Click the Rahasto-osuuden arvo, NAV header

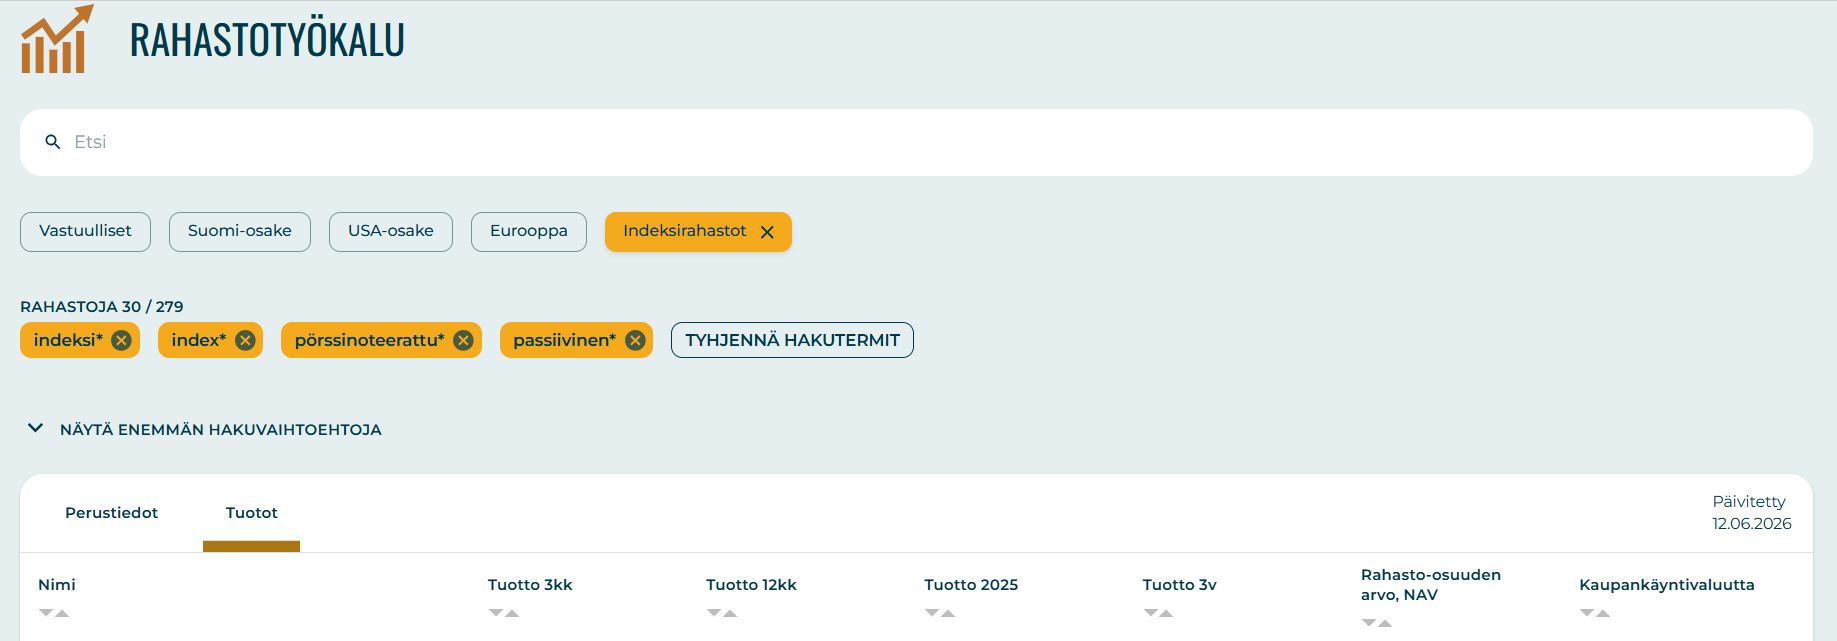point(1431,585)
